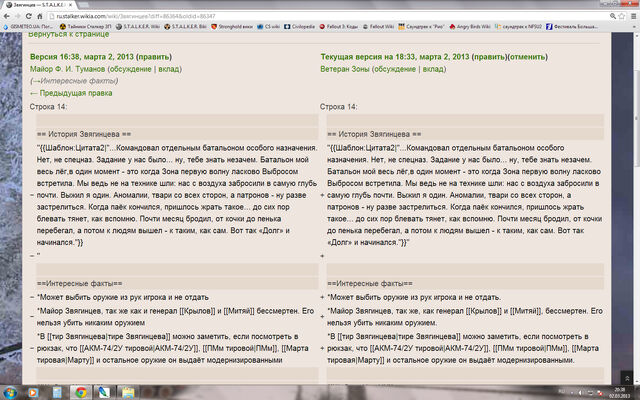Viewport: 640px width, 400px height.
Task: Click the Вернуться к странице link
Action: coord(69,34)
